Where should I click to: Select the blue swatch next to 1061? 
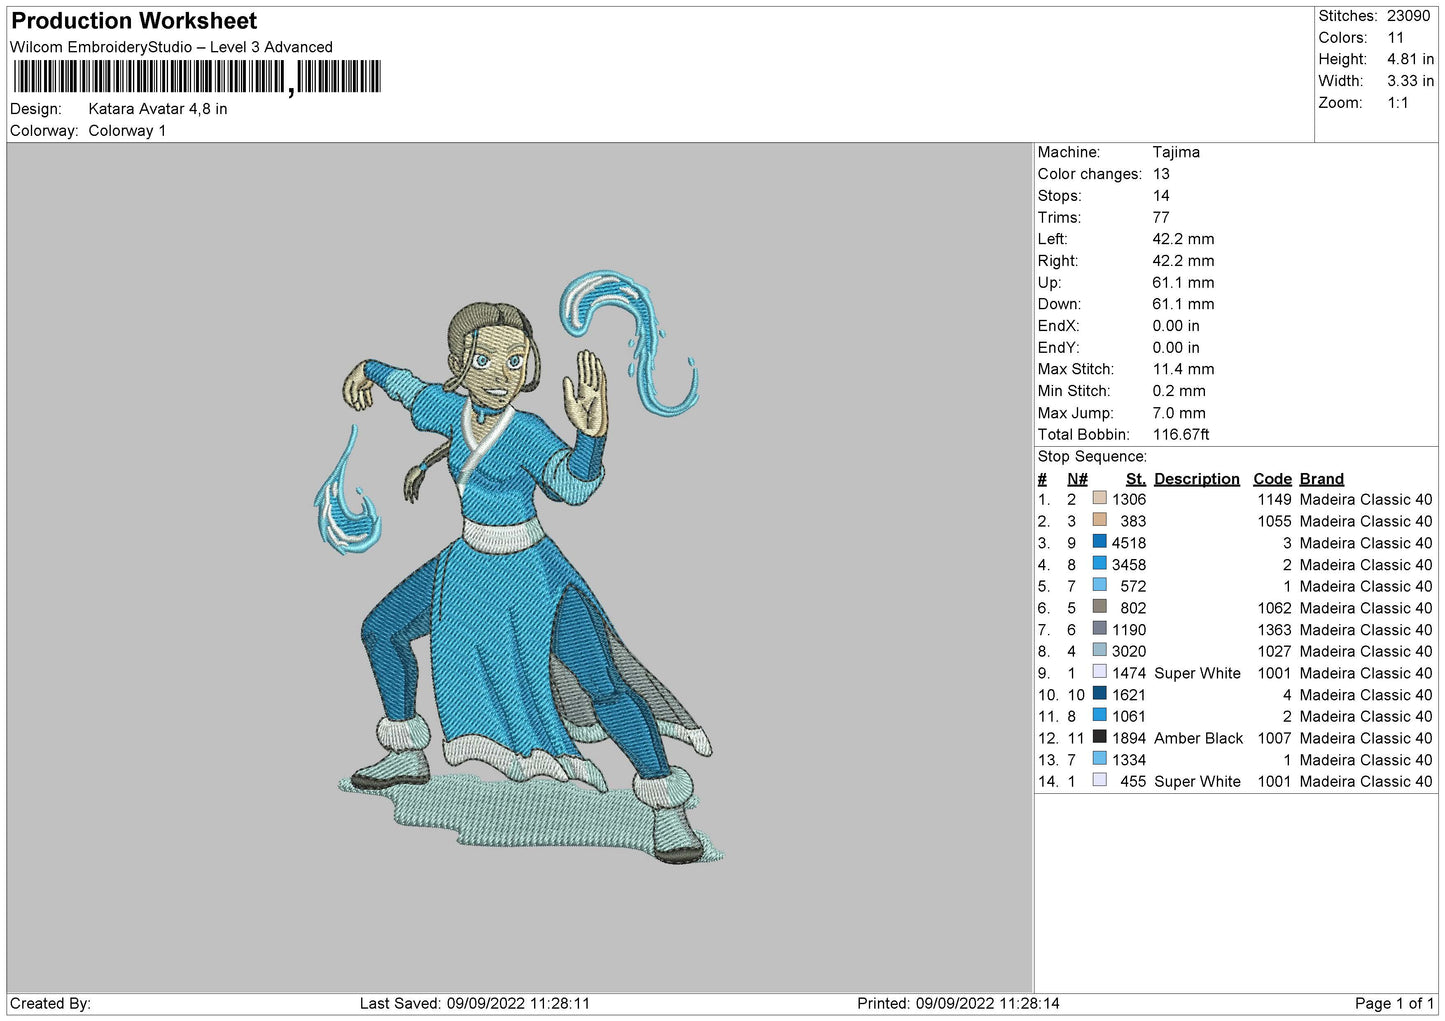point(1100,715)
